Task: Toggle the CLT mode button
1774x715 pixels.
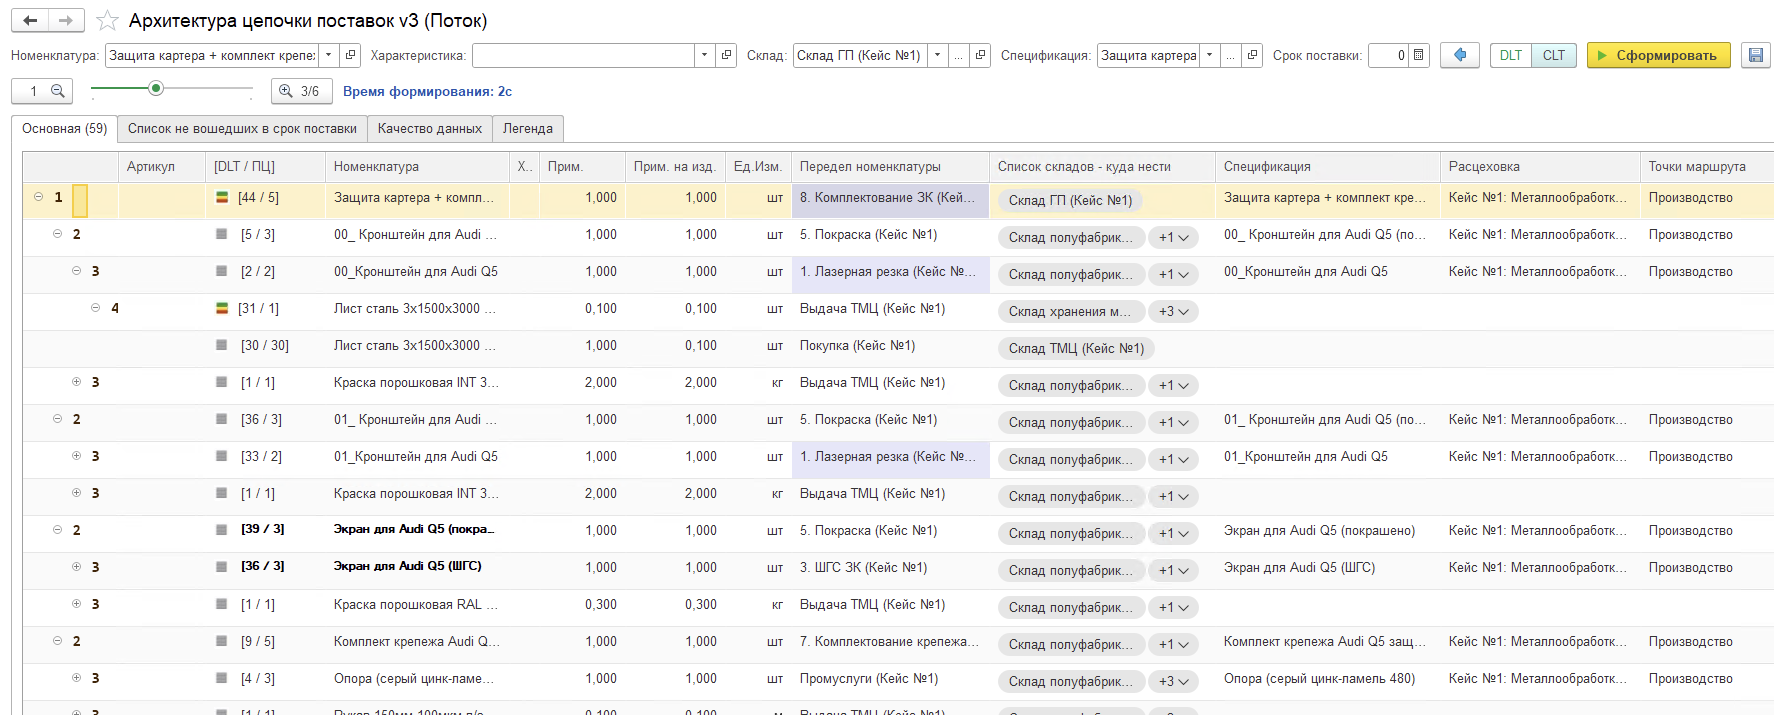Action: click(x=1553, y=55)
